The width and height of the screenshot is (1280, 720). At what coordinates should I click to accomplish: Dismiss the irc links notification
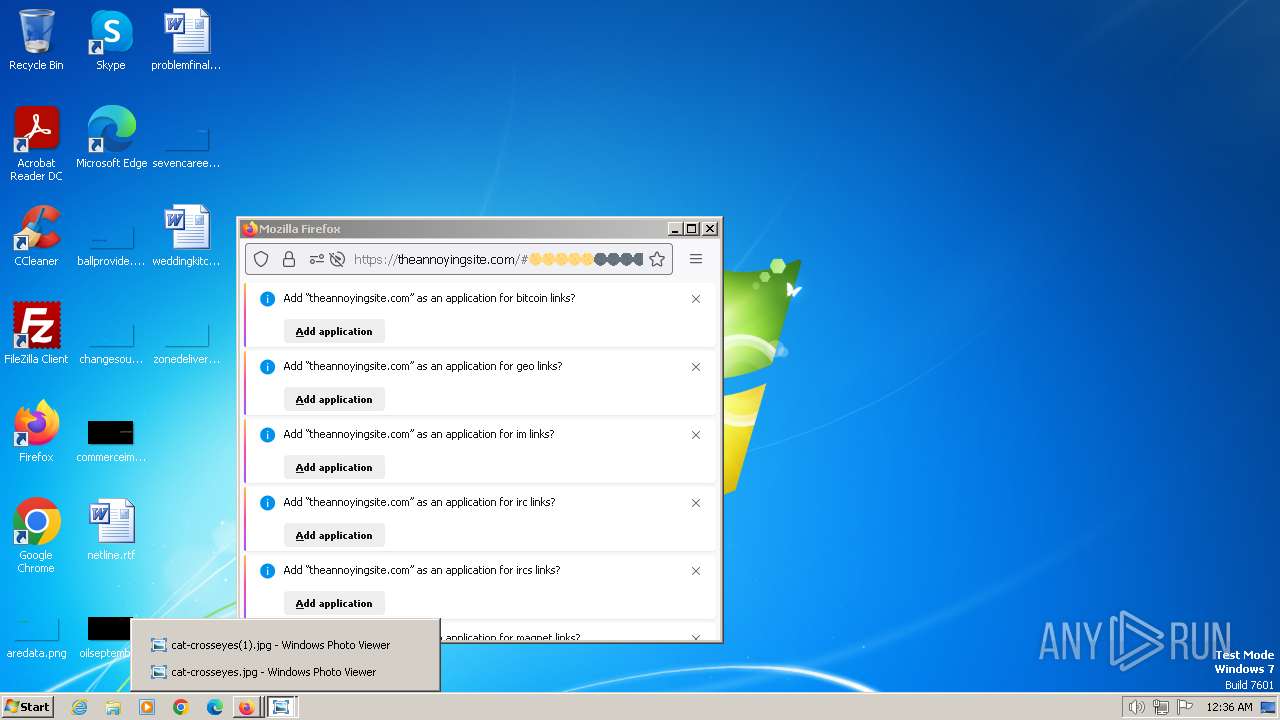tap(696, 503)
